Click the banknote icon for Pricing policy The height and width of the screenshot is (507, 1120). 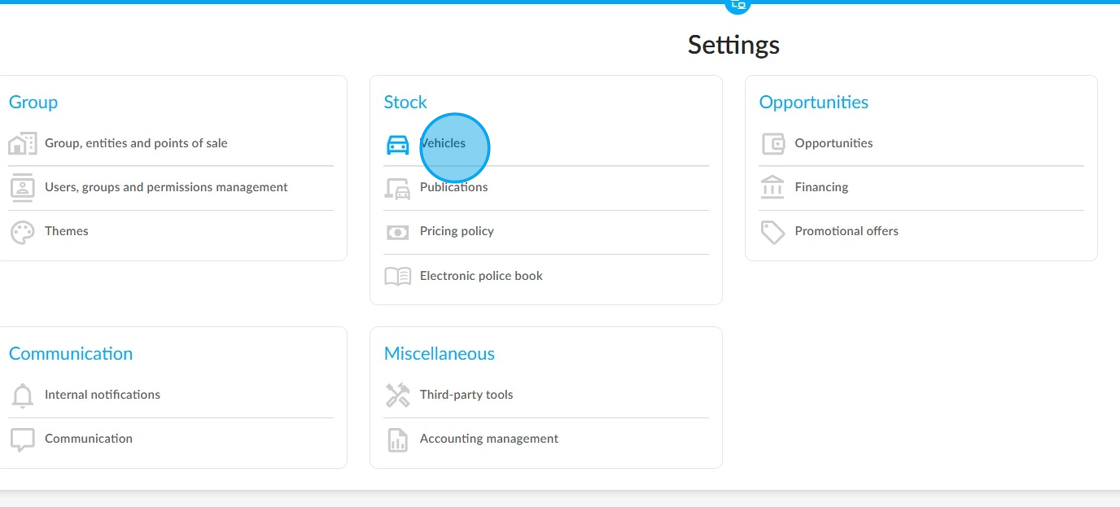398,232
